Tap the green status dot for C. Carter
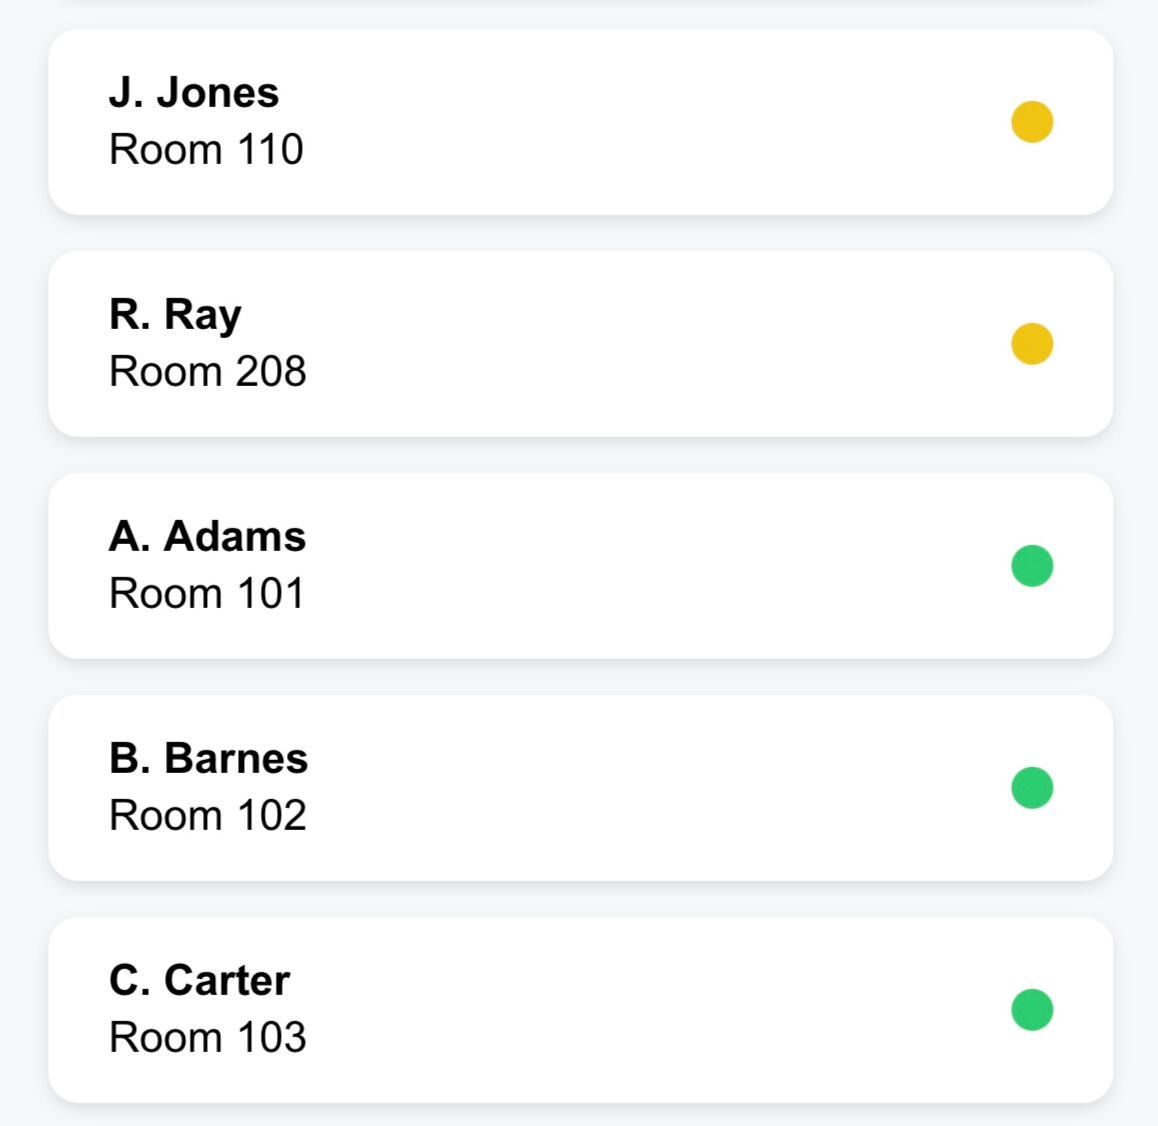This screenshot has width=1158, height=1126. click(x=1032, y=1010)
